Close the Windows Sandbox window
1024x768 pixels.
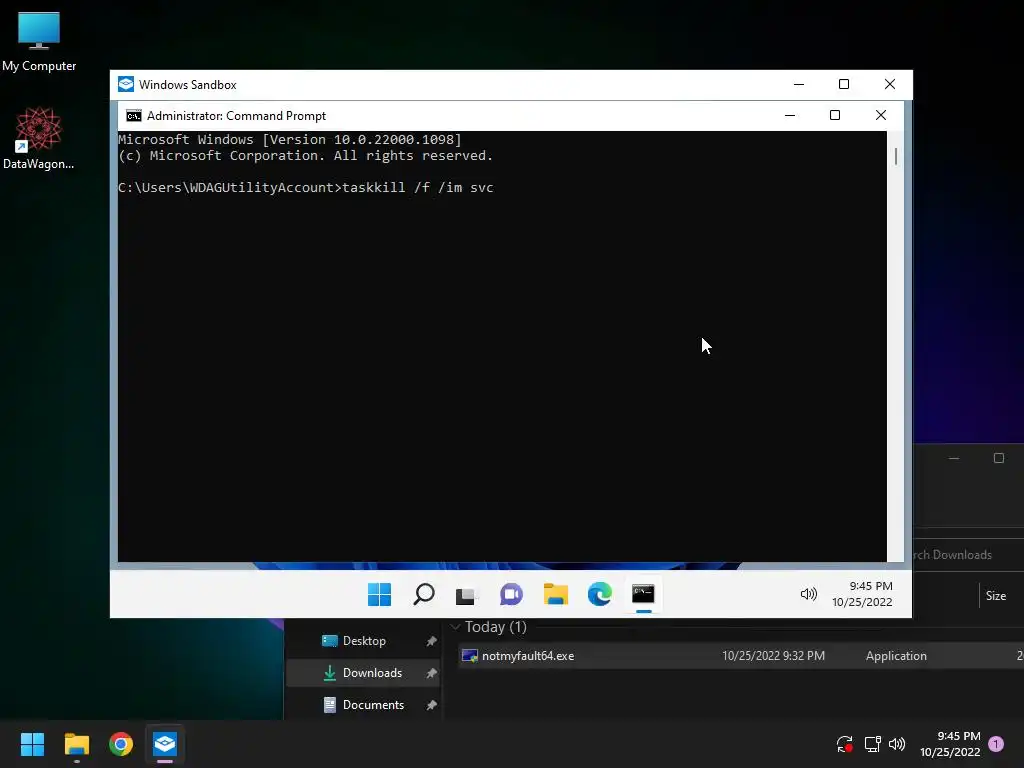[889, 84]
